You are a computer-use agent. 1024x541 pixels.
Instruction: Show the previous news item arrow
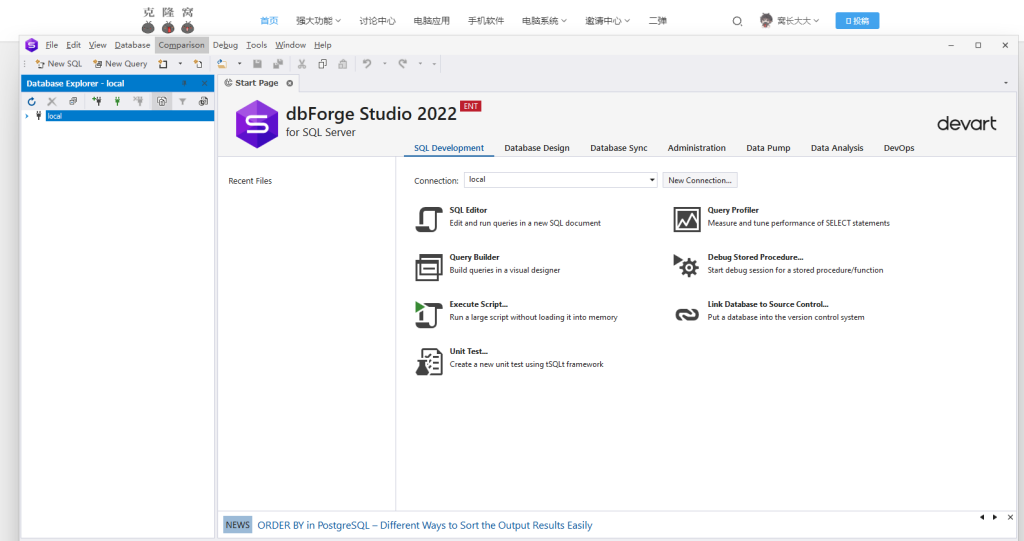click(x=982, y=517)
